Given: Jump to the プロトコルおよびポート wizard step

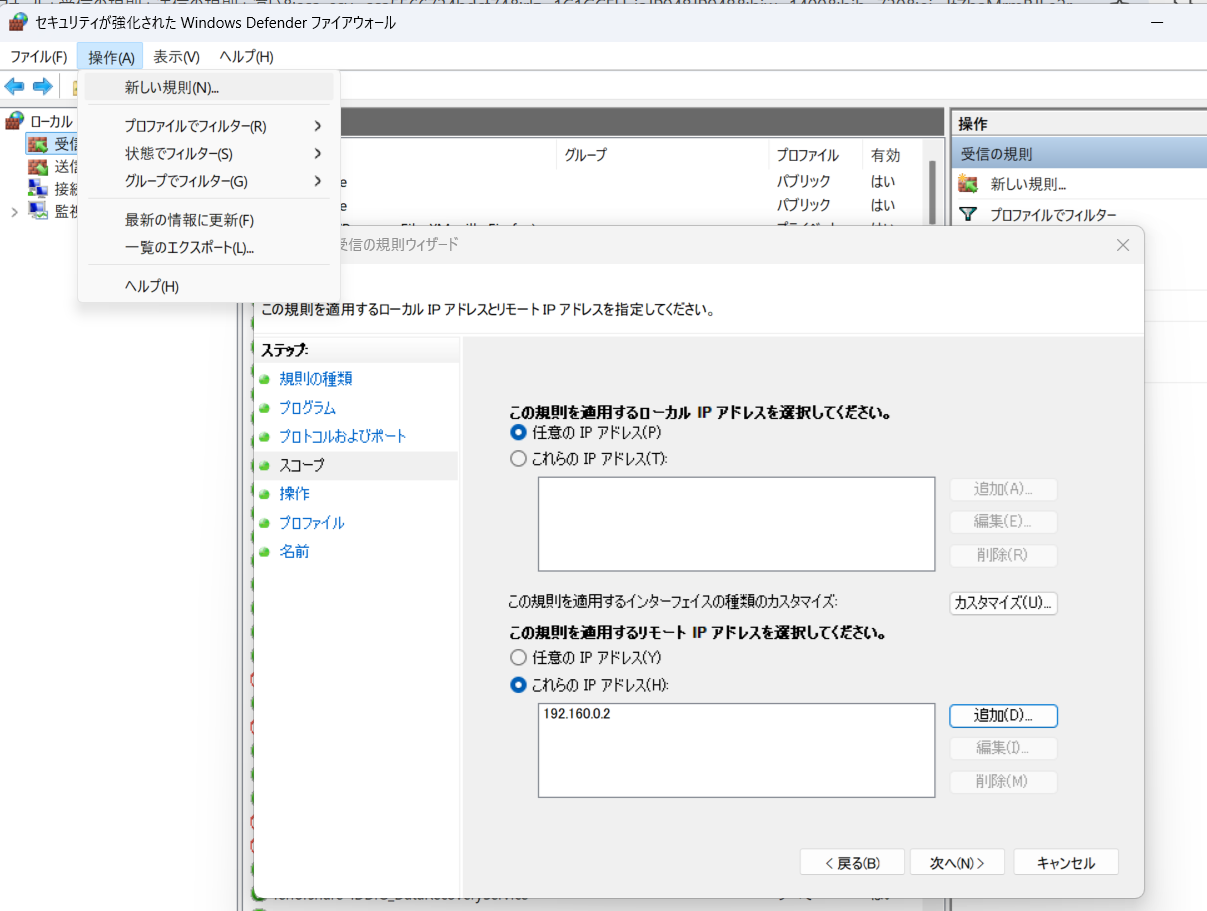Looking at the screenshot, I should 343,437.
